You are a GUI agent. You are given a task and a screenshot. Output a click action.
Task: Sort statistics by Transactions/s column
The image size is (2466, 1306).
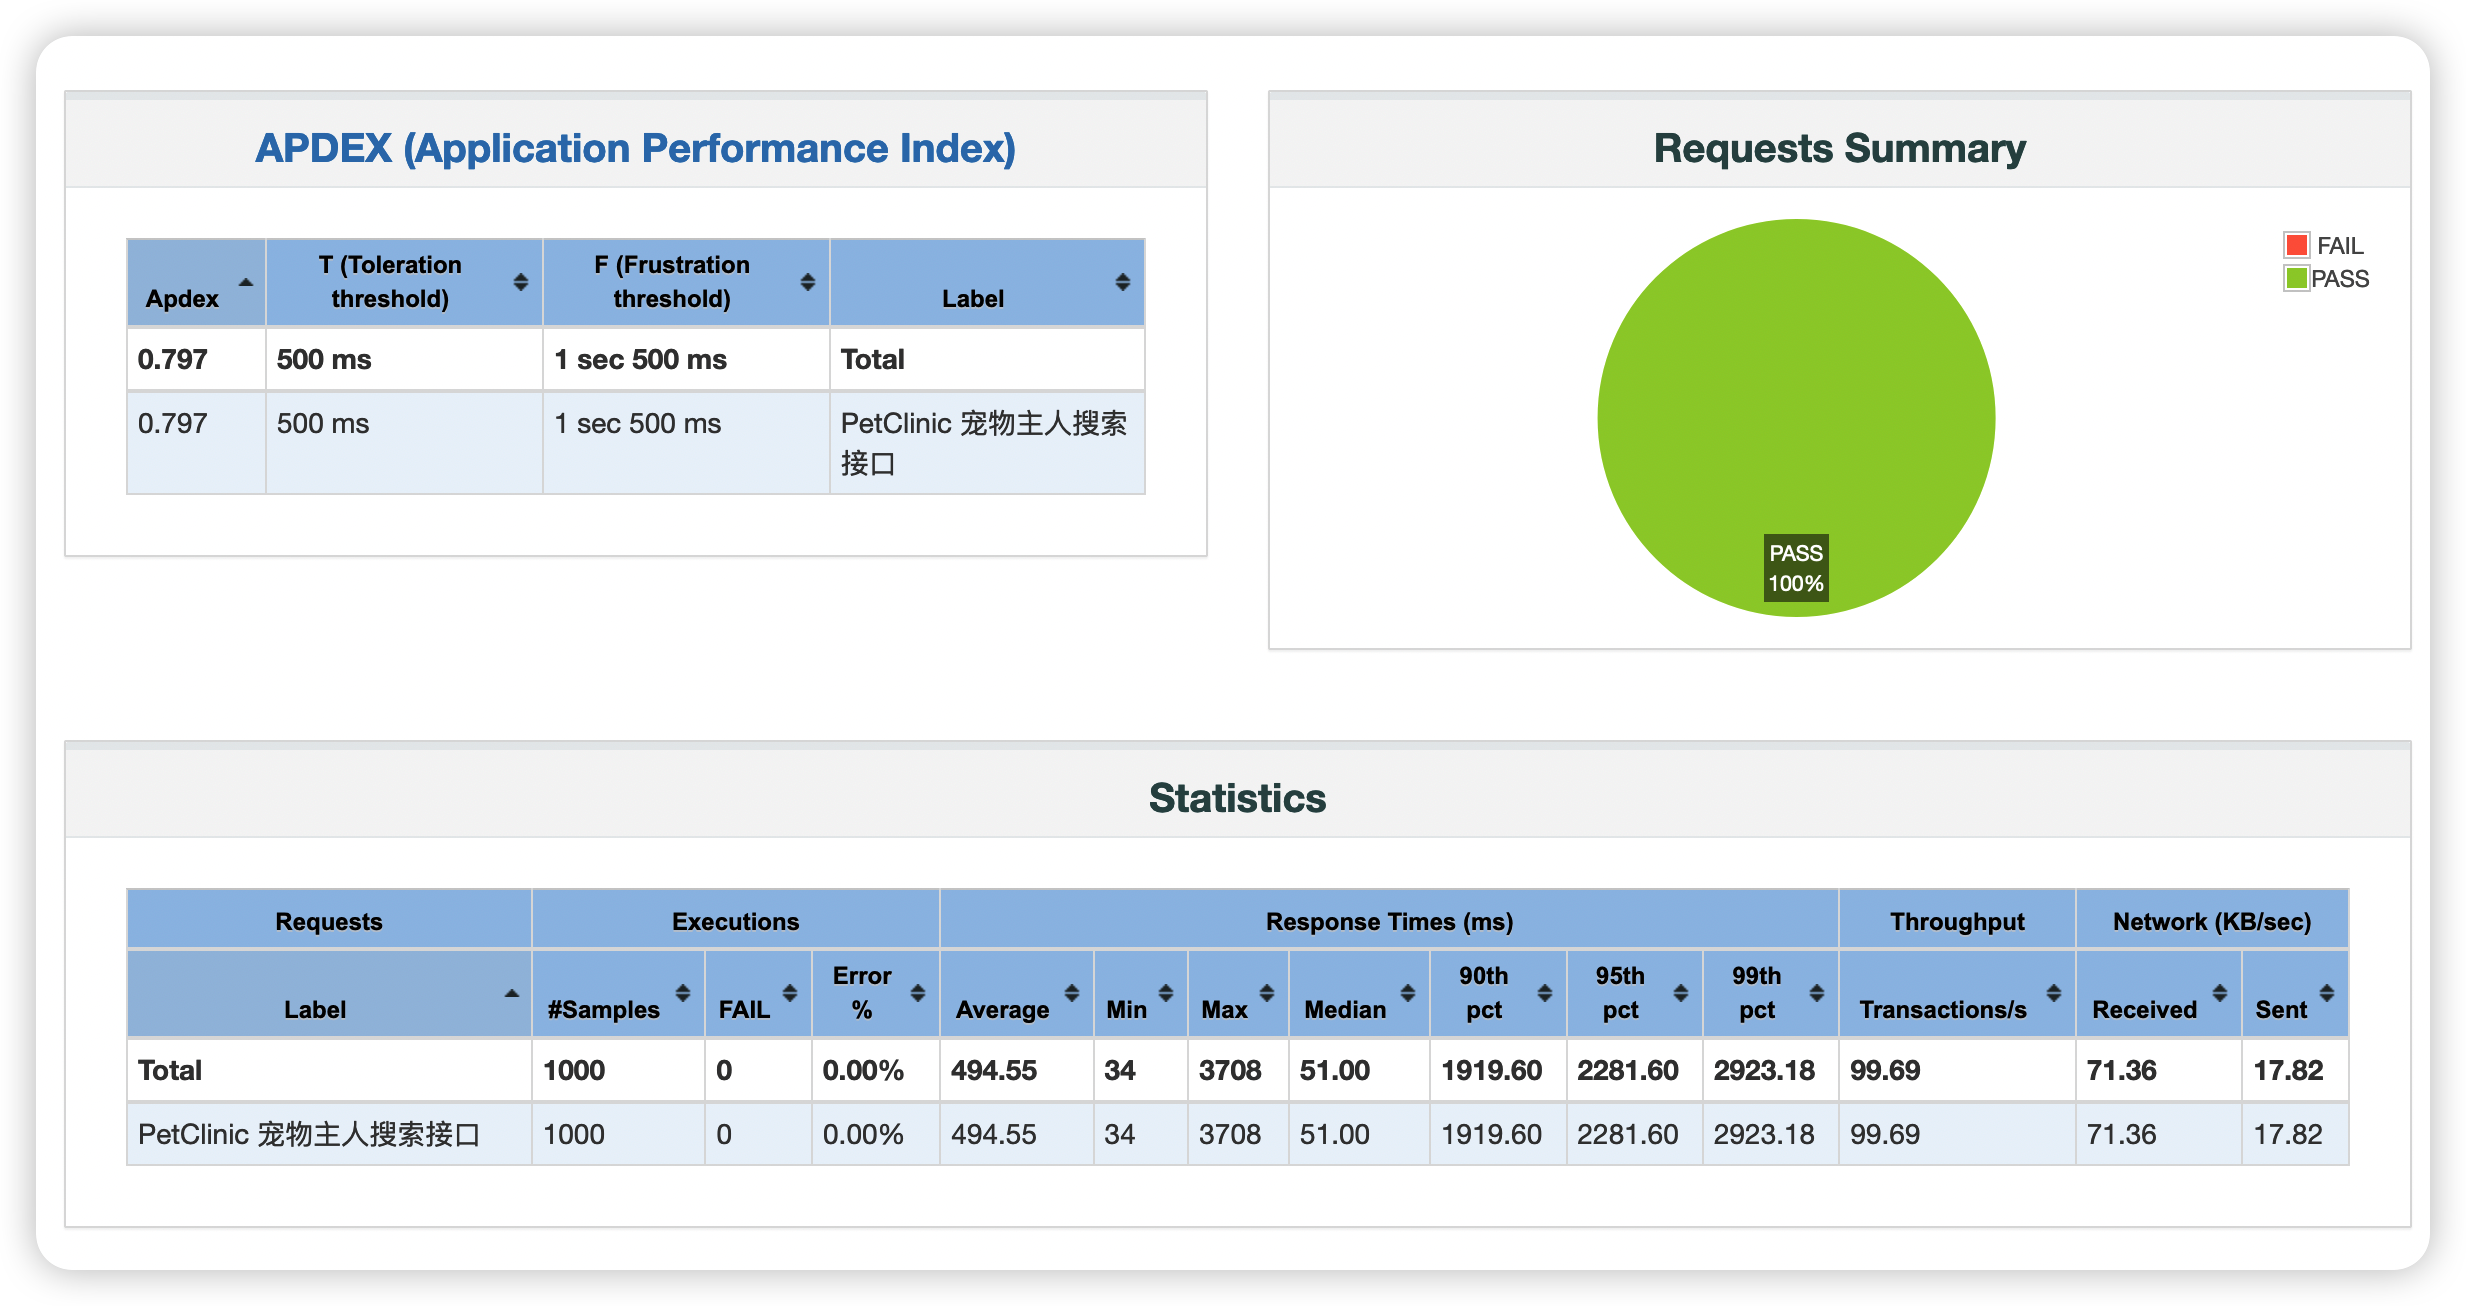[2053, 993]
